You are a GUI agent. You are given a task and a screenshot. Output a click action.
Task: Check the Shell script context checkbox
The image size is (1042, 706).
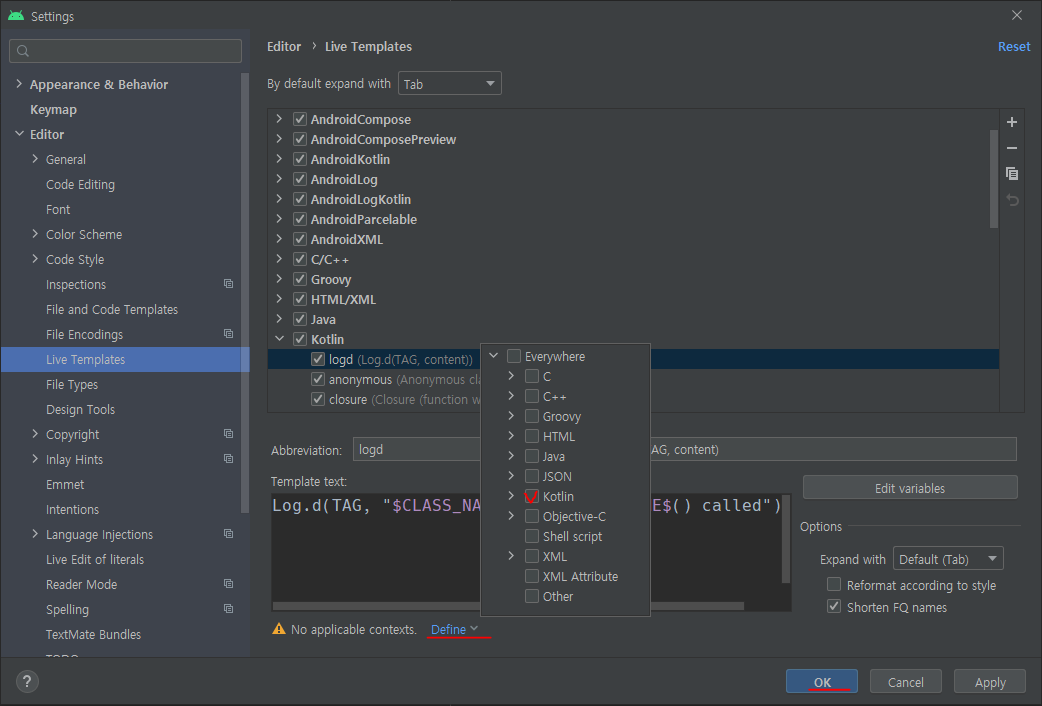tap(532, 536)
